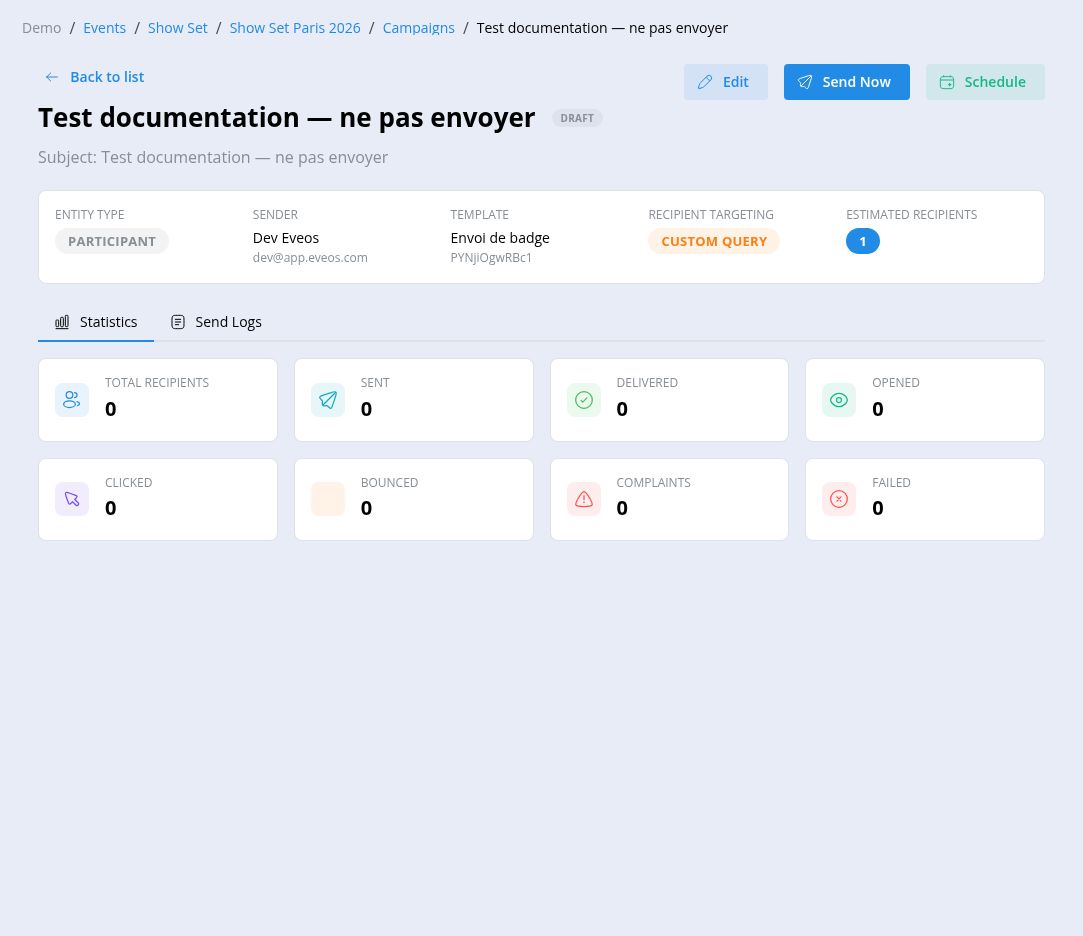Go back to the campaign list
Image resolution: width=1083 pixels, height=936 pixels.
(x=95, y=77)
